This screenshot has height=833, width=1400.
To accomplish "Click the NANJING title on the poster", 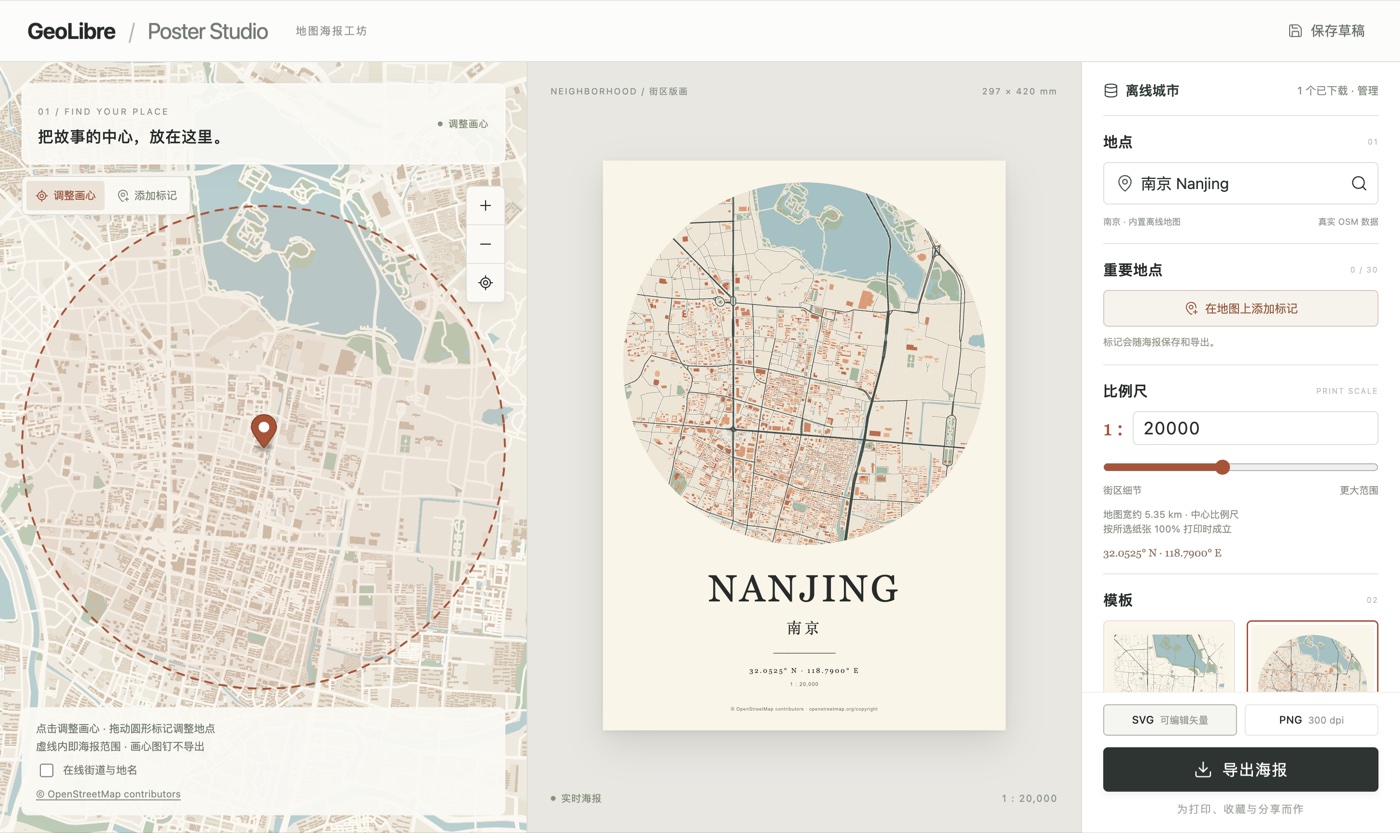I will pyautogui.click(x=804, y=588).
